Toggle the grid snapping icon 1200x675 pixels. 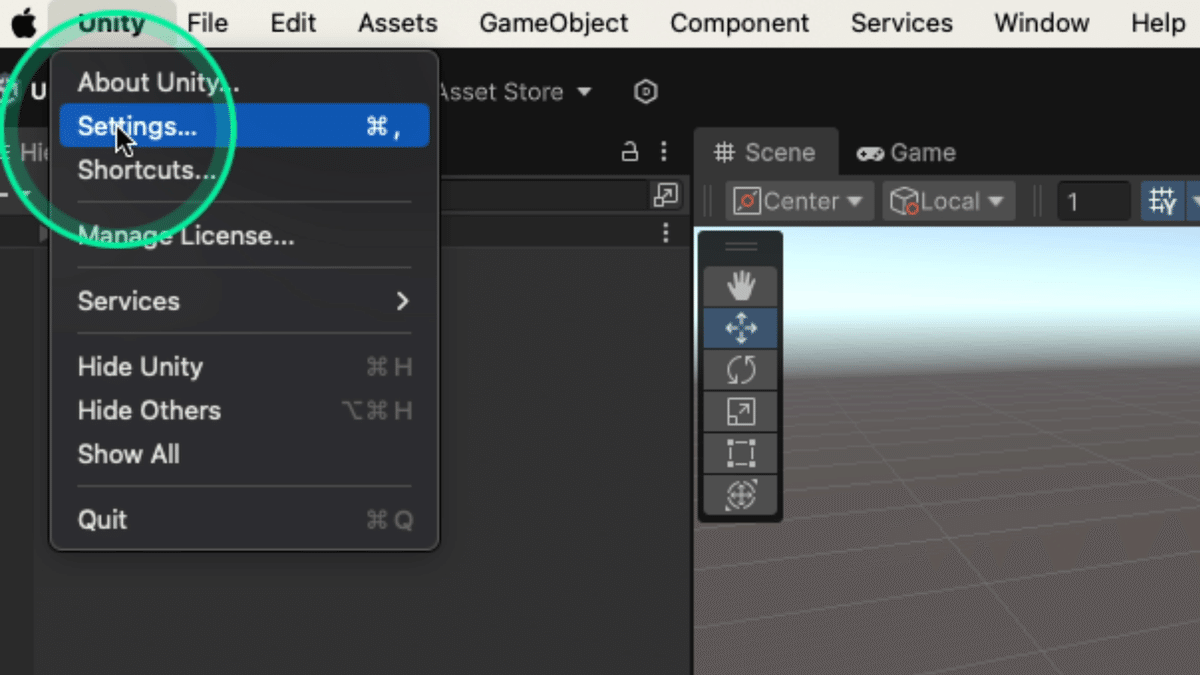[x=1163, y=201]
